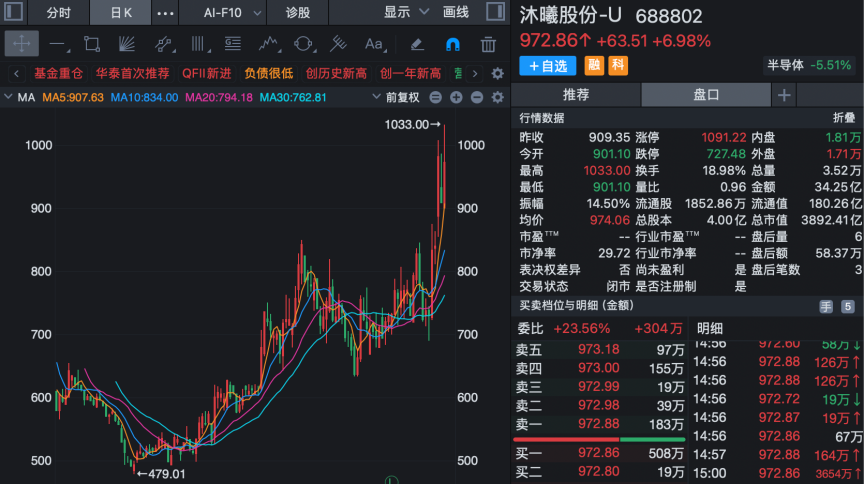The width and height of the screenshot is (864, 484).
Task: Toggle the left sidebar panel icon
Action: pos(14,12)
